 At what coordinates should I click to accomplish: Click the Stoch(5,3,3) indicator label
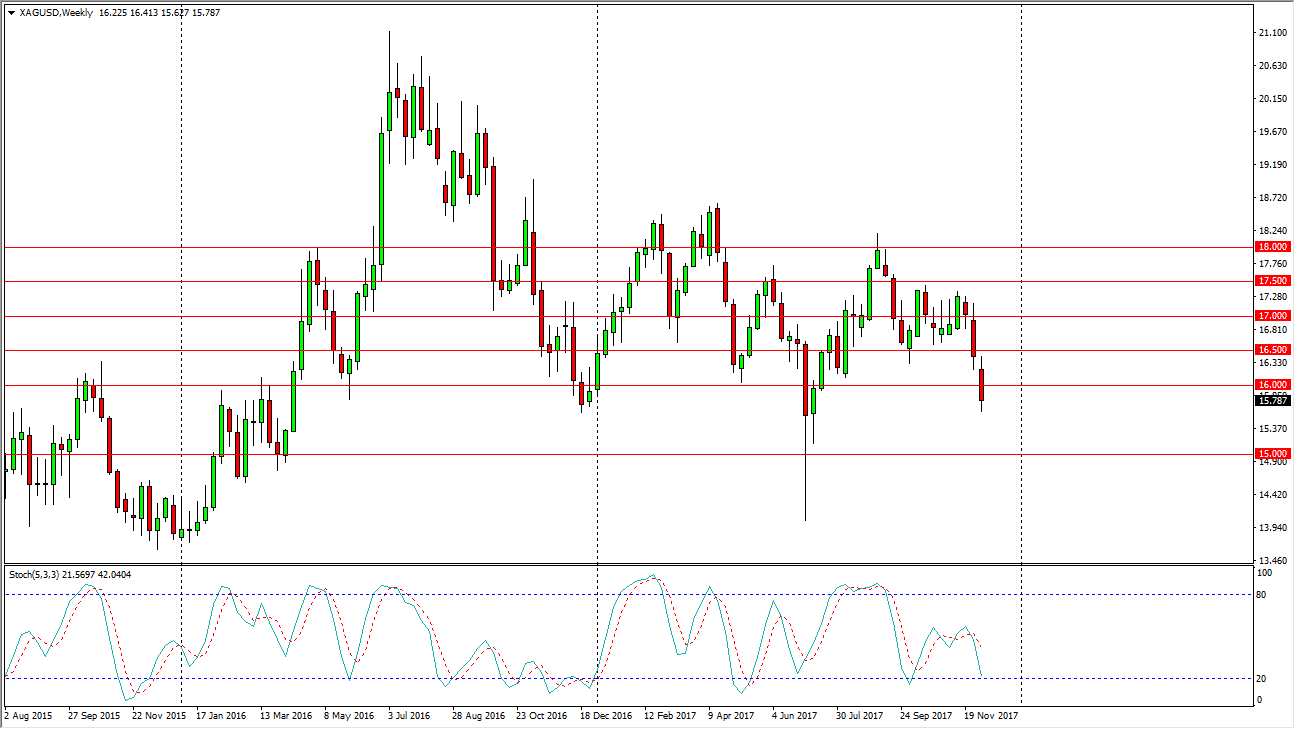pyautogui.click(x=34, y=574)
